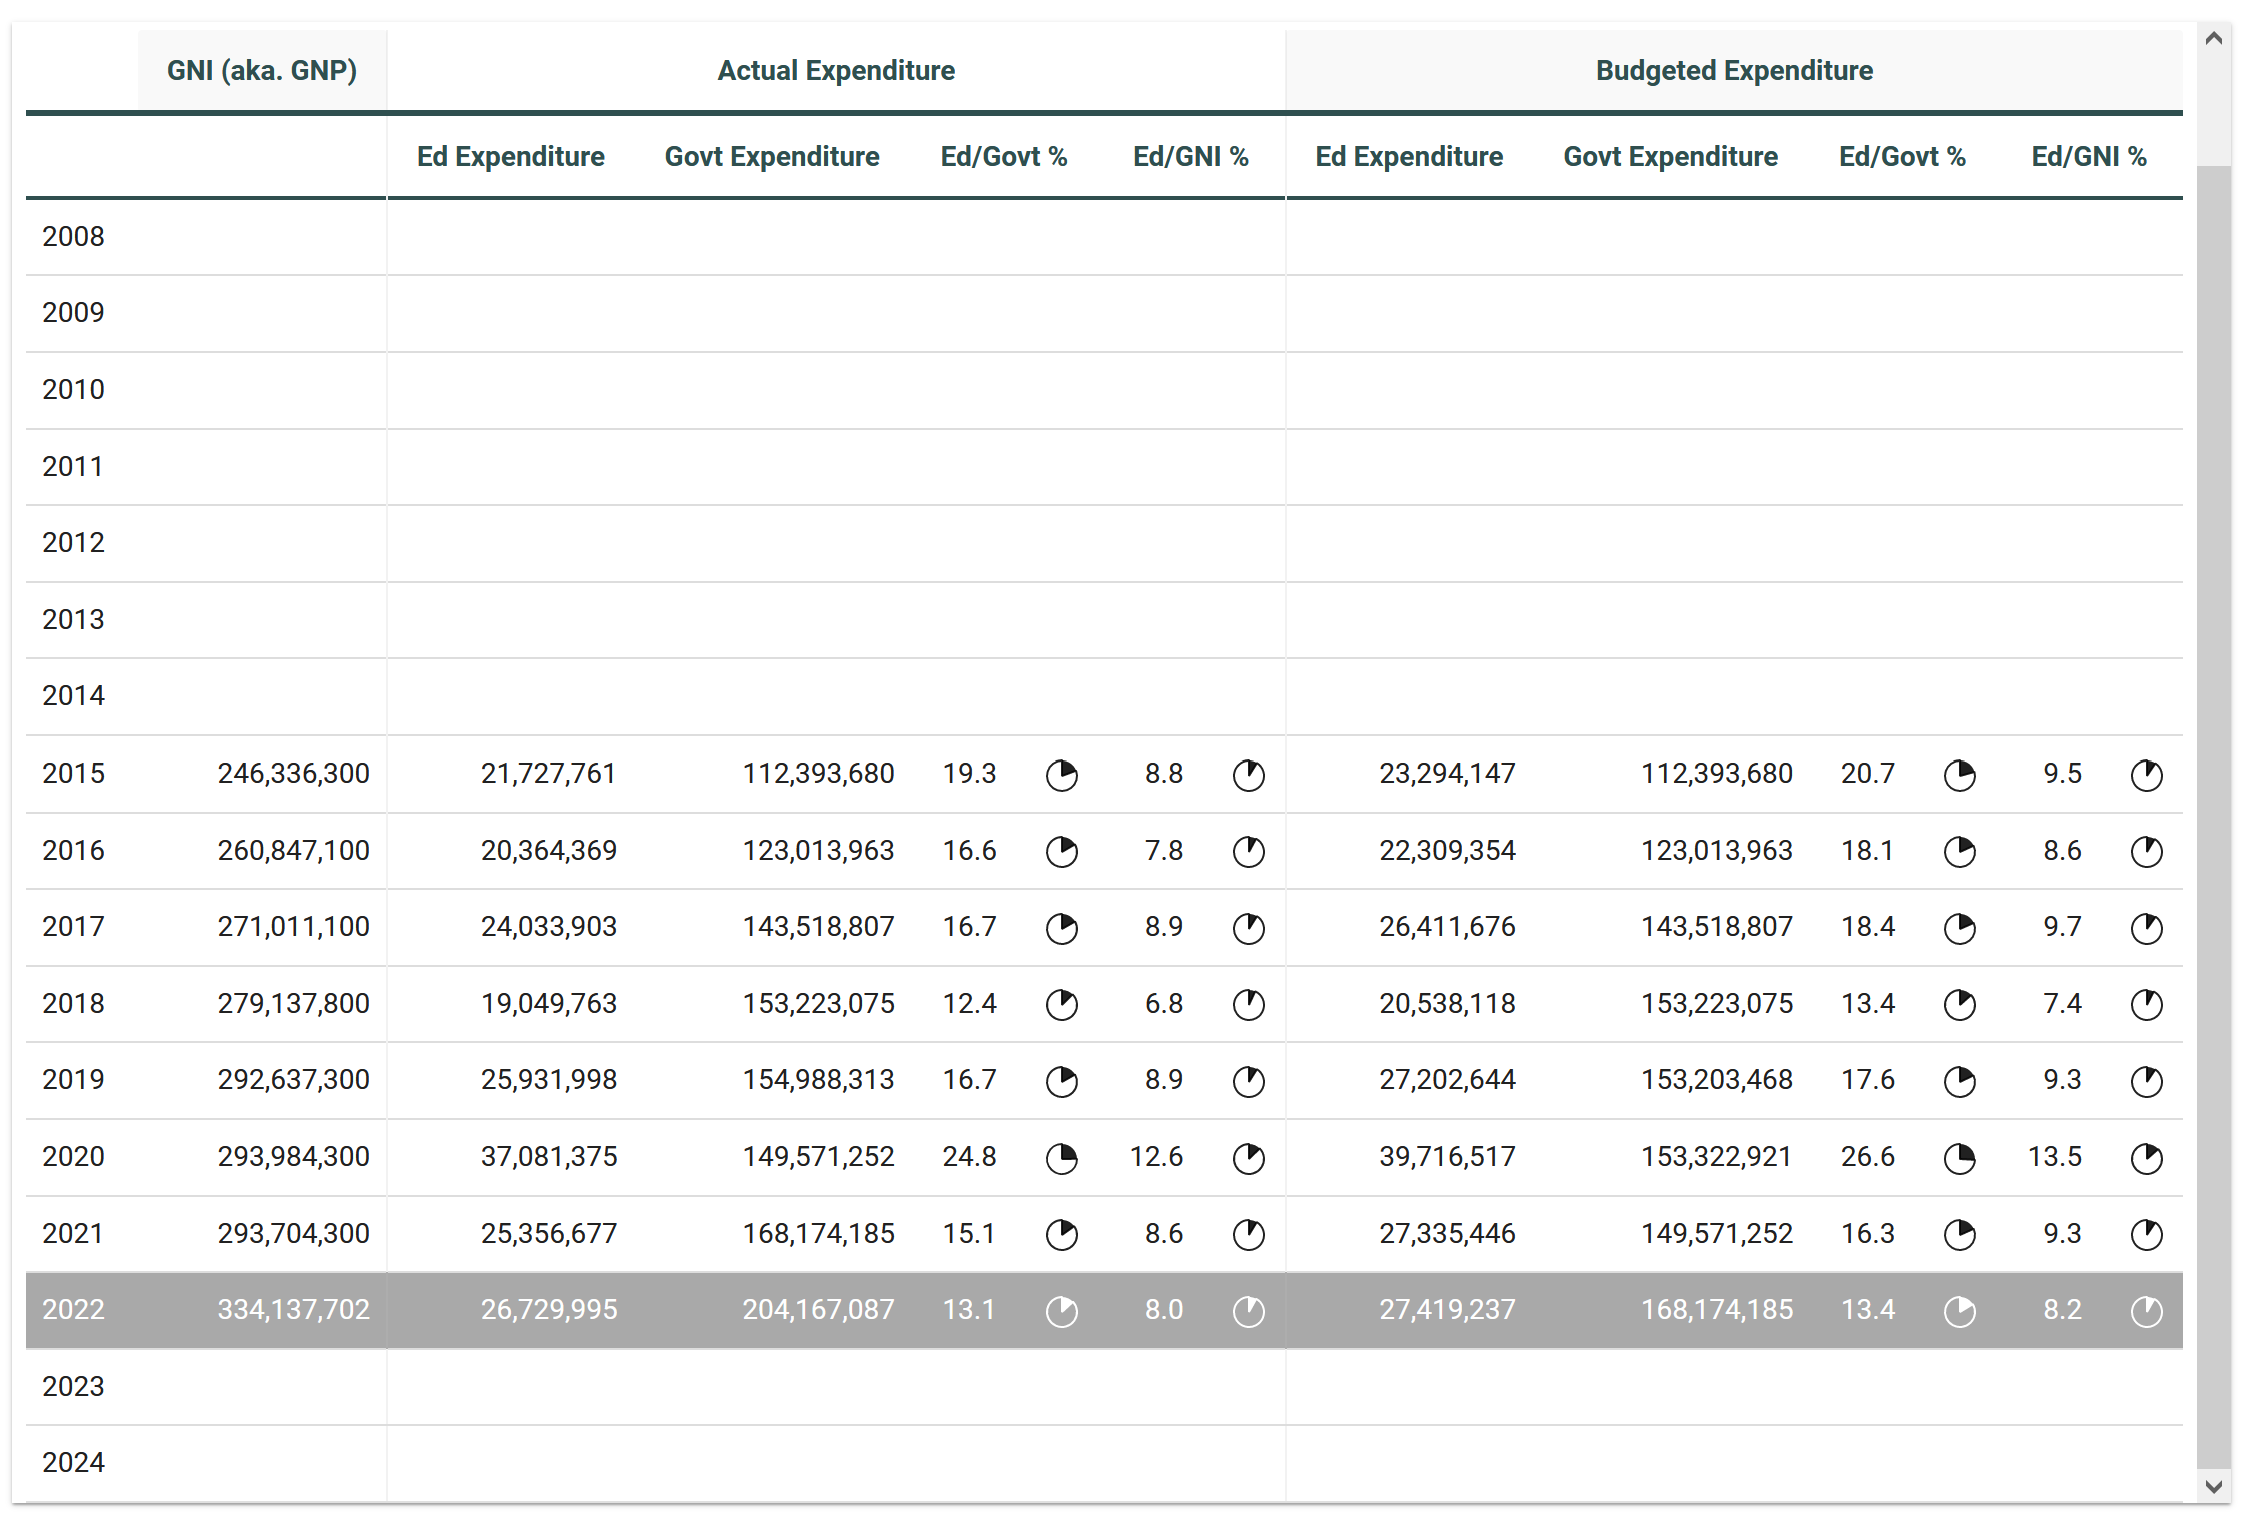Click 2017 actual Ed/Govt pie icon
Viewport: 2244px width, 1516px height.
1061,928
